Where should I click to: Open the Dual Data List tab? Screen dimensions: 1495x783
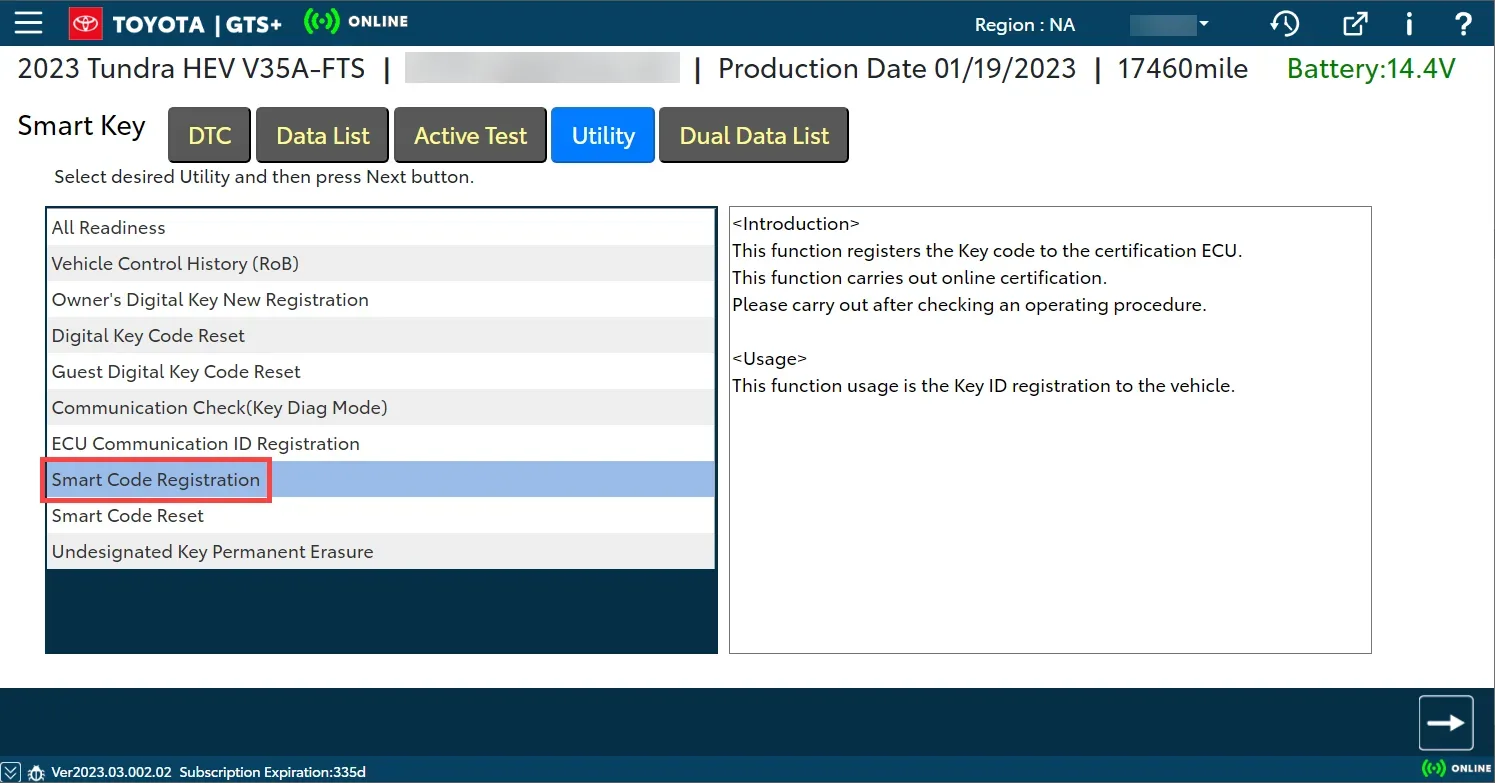click(754, 135)
